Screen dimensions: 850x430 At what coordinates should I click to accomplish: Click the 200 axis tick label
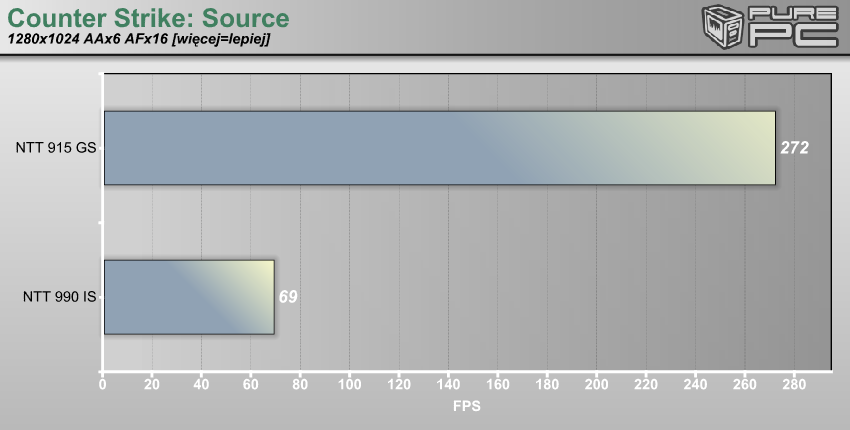click(x=596, y=384)
